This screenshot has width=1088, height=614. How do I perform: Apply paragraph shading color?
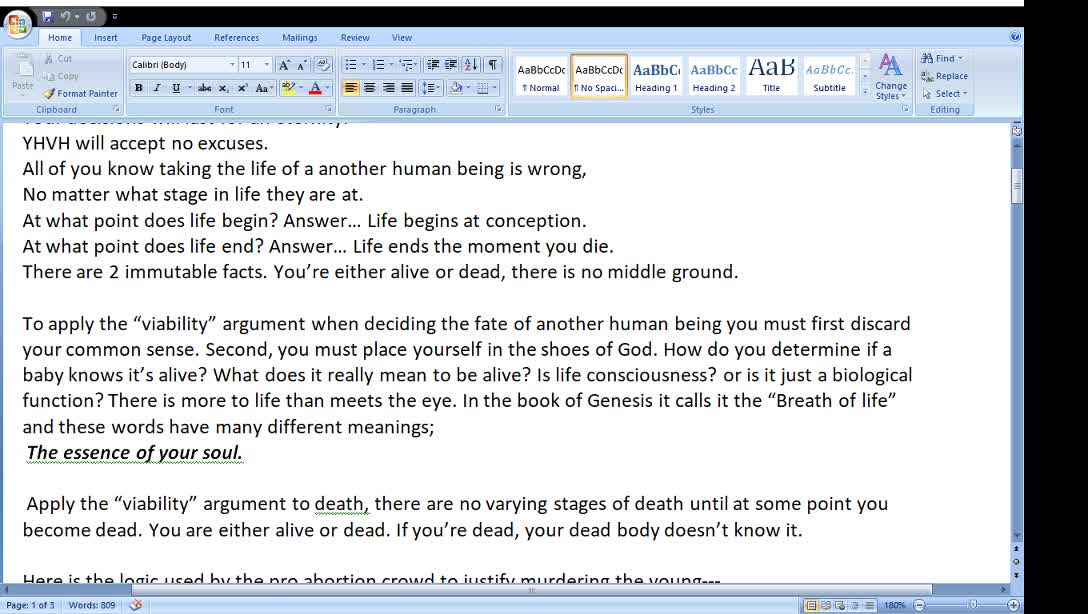click(x=456, y=88)
